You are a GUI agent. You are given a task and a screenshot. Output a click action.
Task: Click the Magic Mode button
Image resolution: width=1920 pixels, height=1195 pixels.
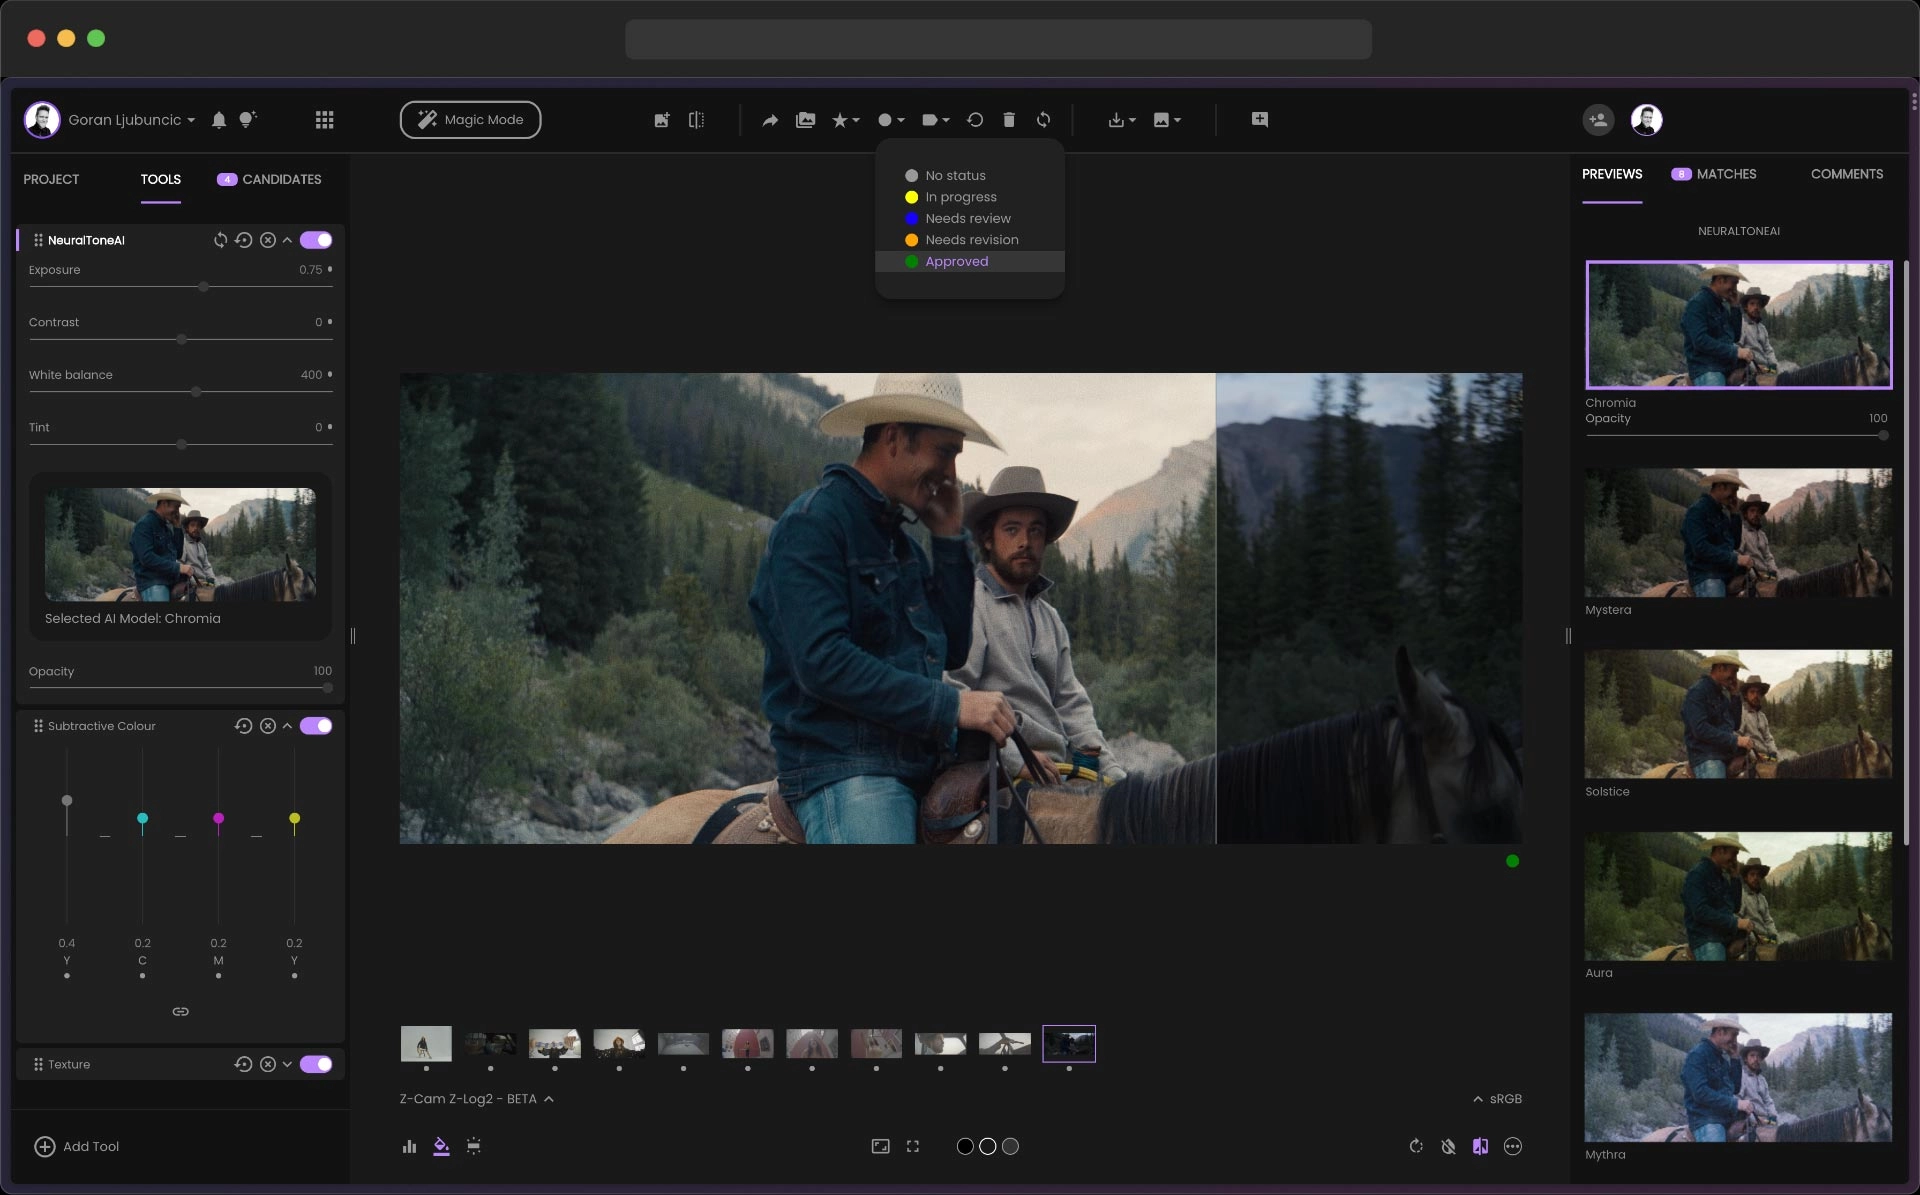[x=470, y=120]
